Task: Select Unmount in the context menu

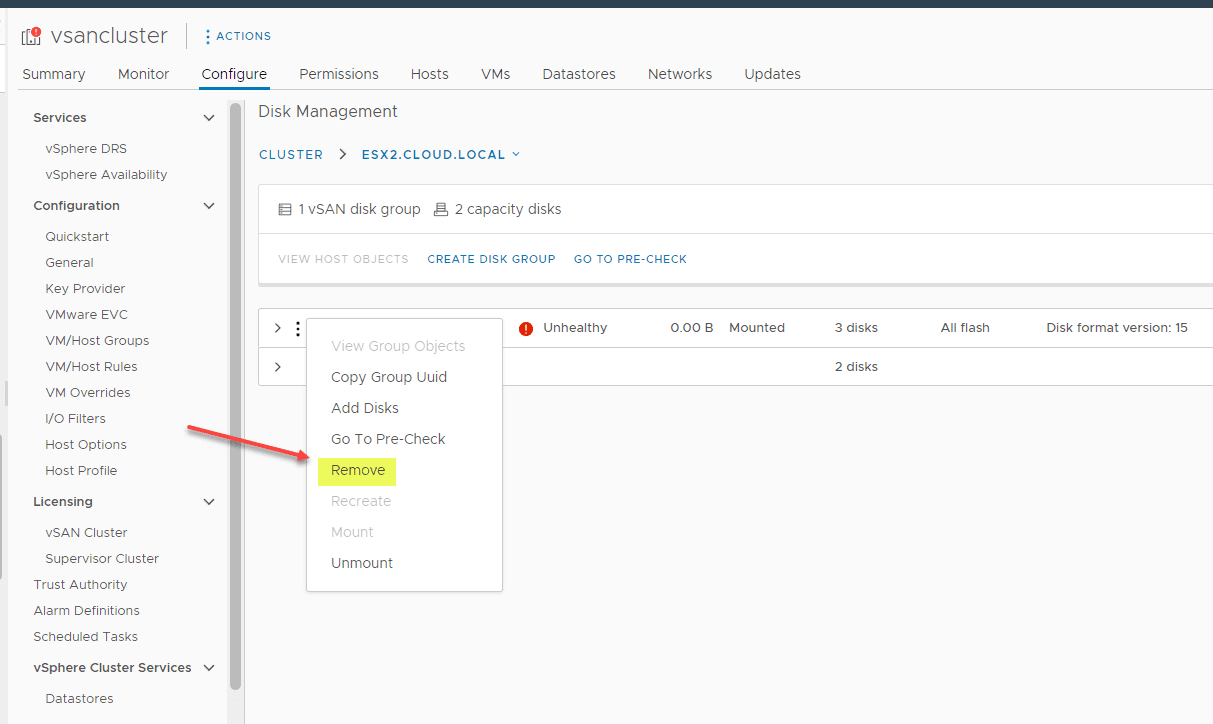Action: click(362, 563)
